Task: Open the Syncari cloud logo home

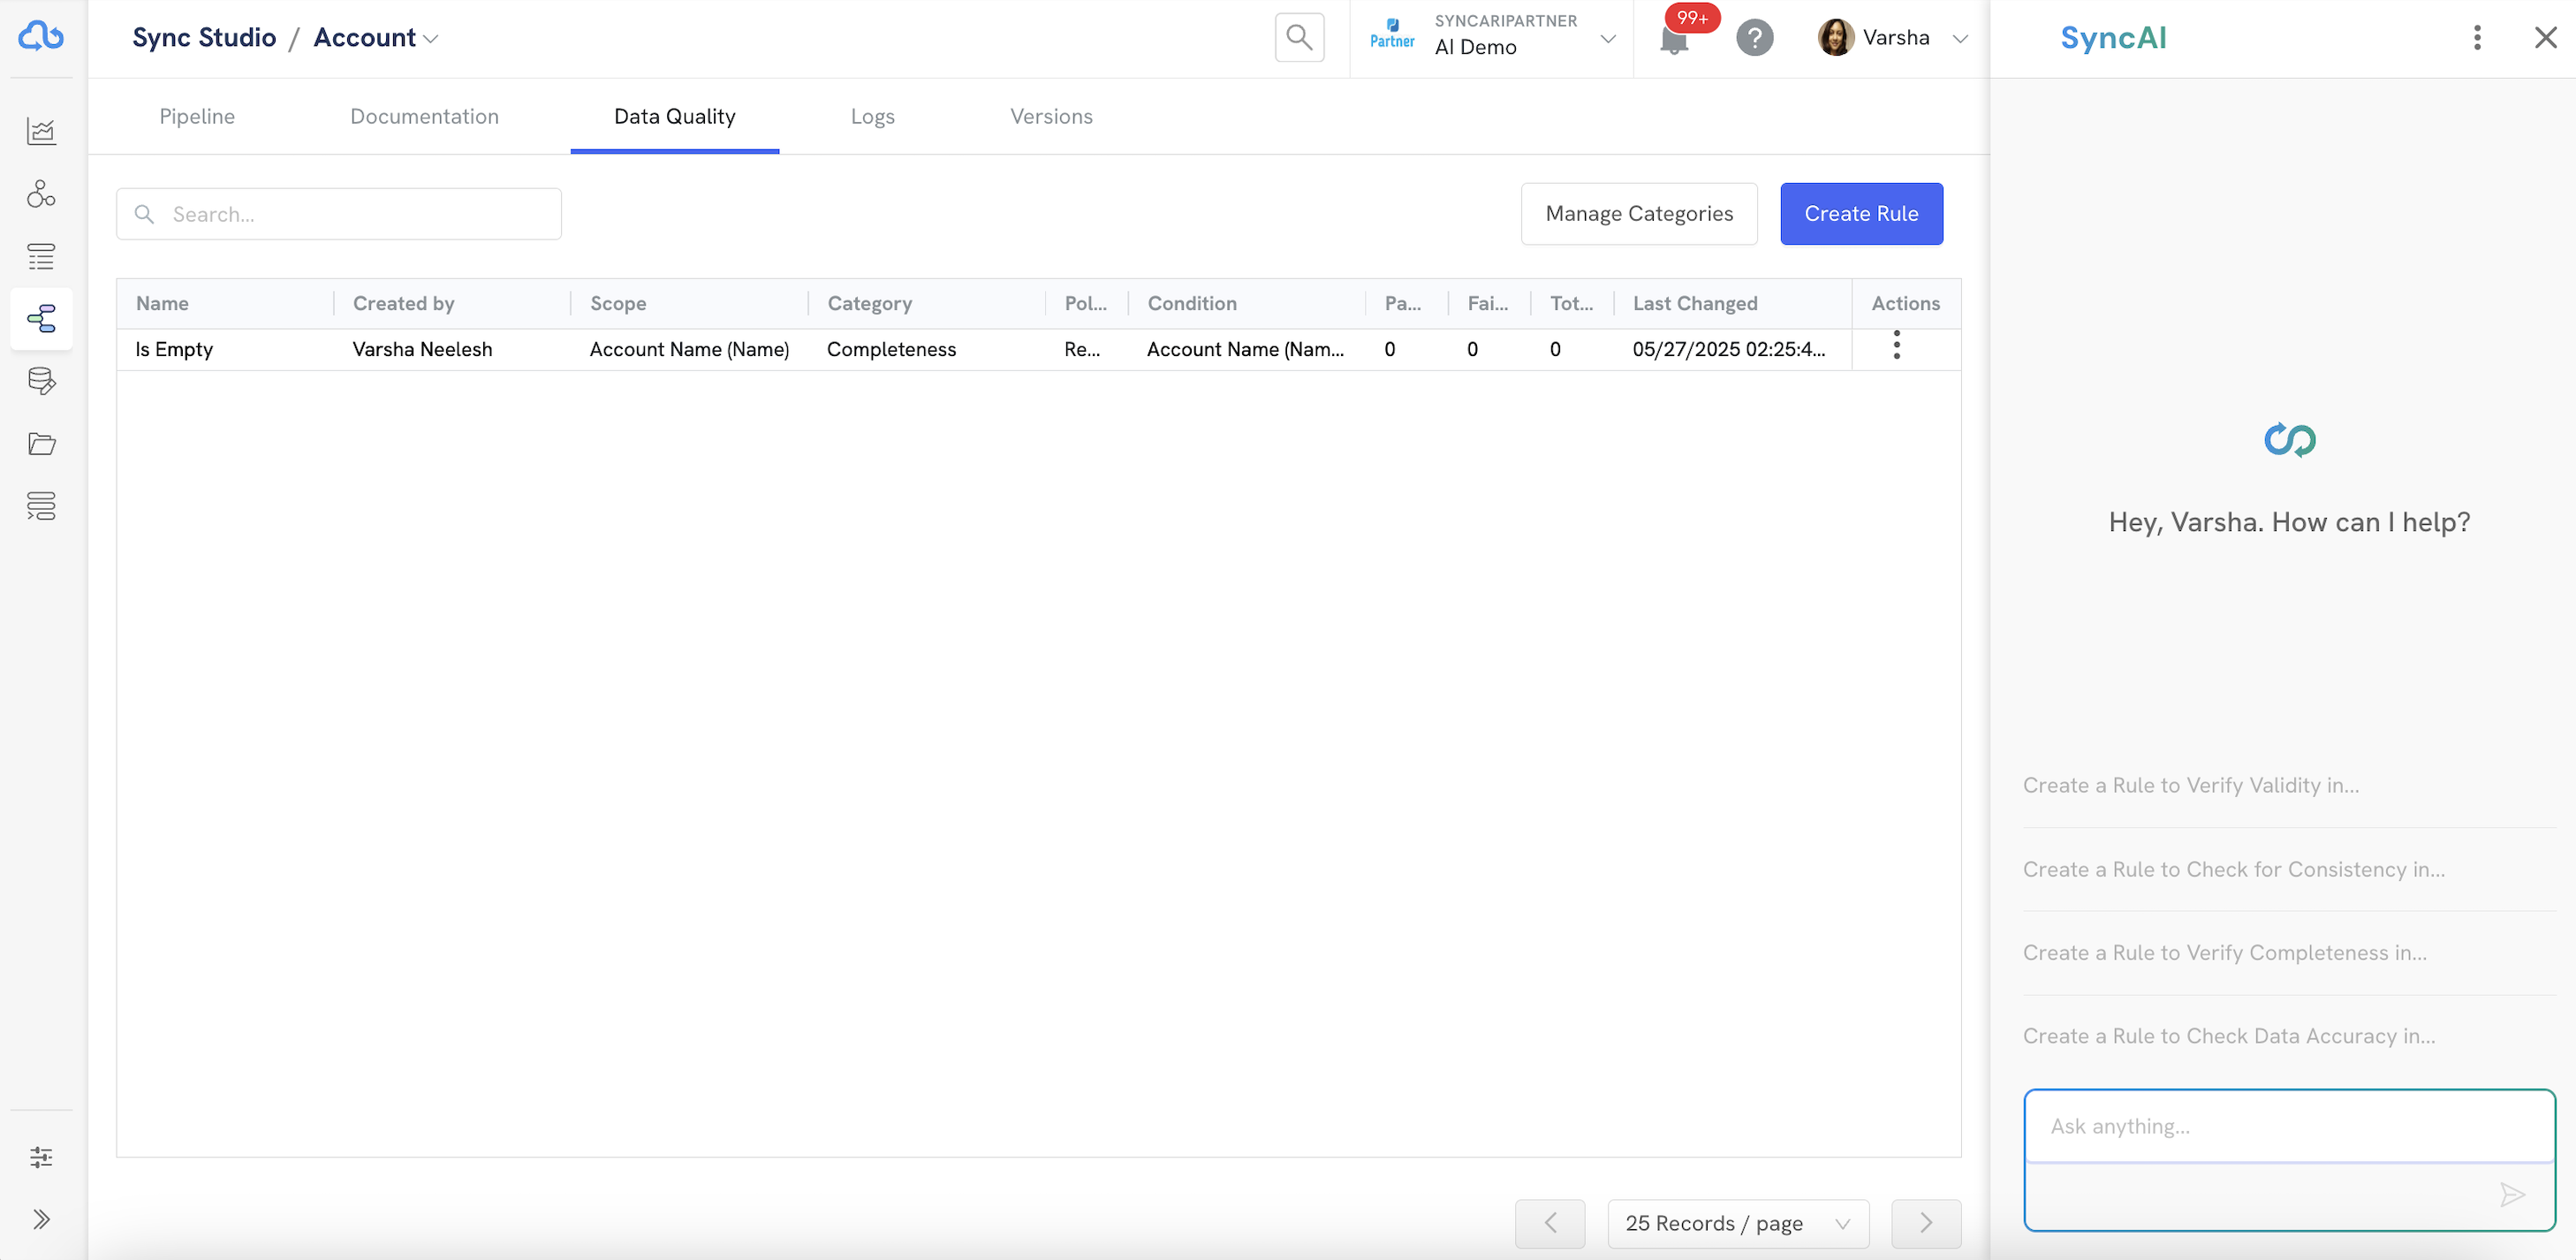Action: coord(41,36)
